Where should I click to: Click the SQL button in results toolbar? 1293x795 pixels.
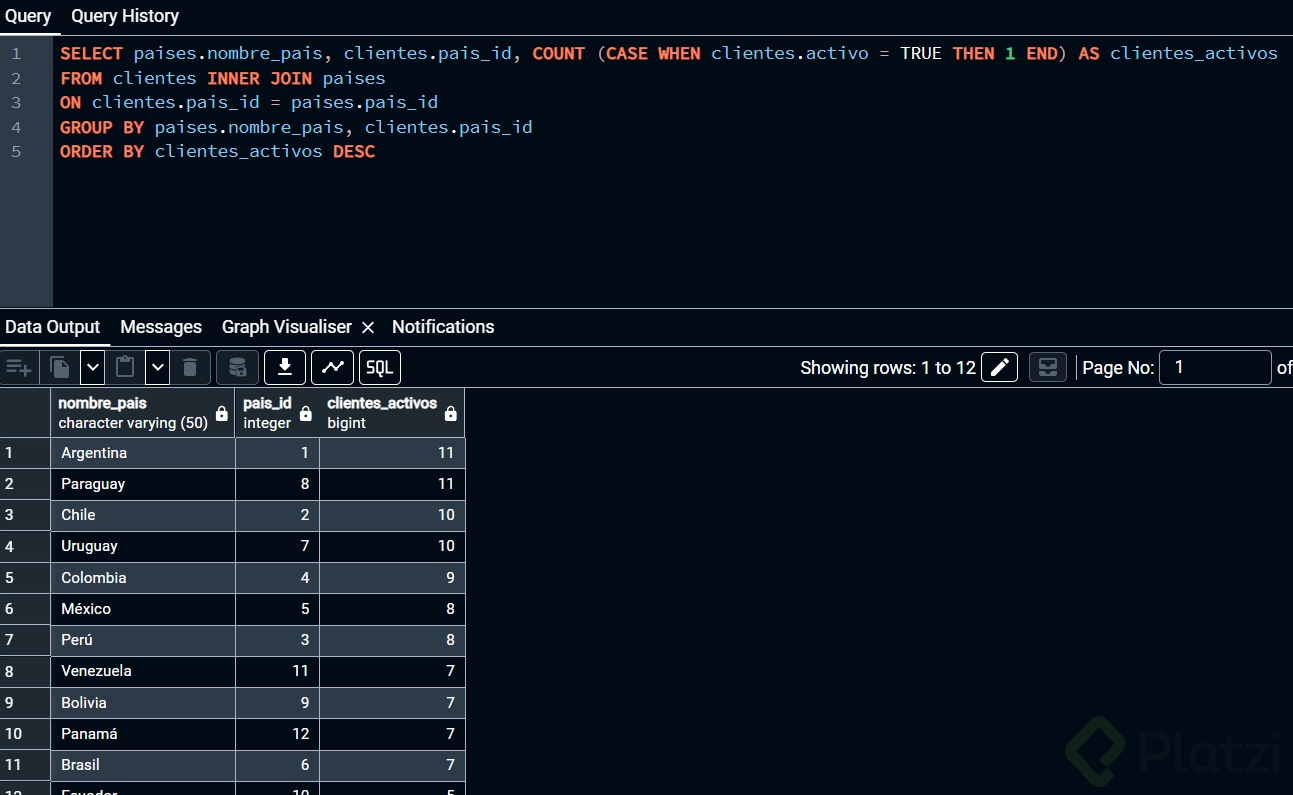[380, 368]
